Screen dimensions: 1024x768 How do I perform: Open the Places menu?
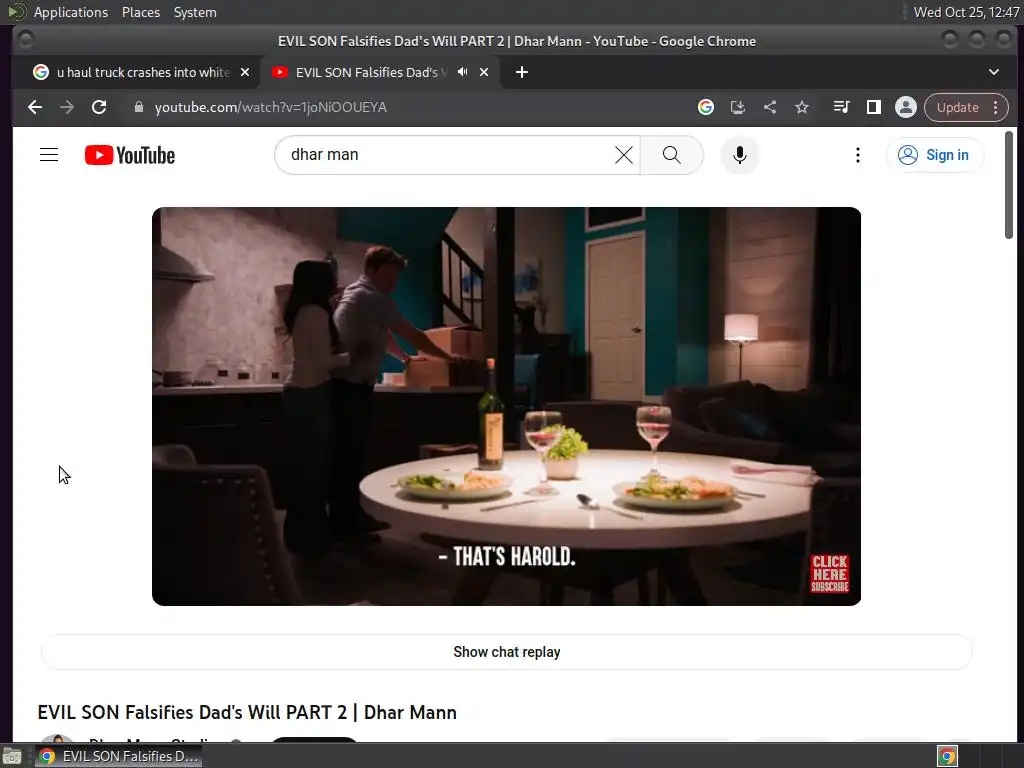pyautogui.click(x=141, y=12)
